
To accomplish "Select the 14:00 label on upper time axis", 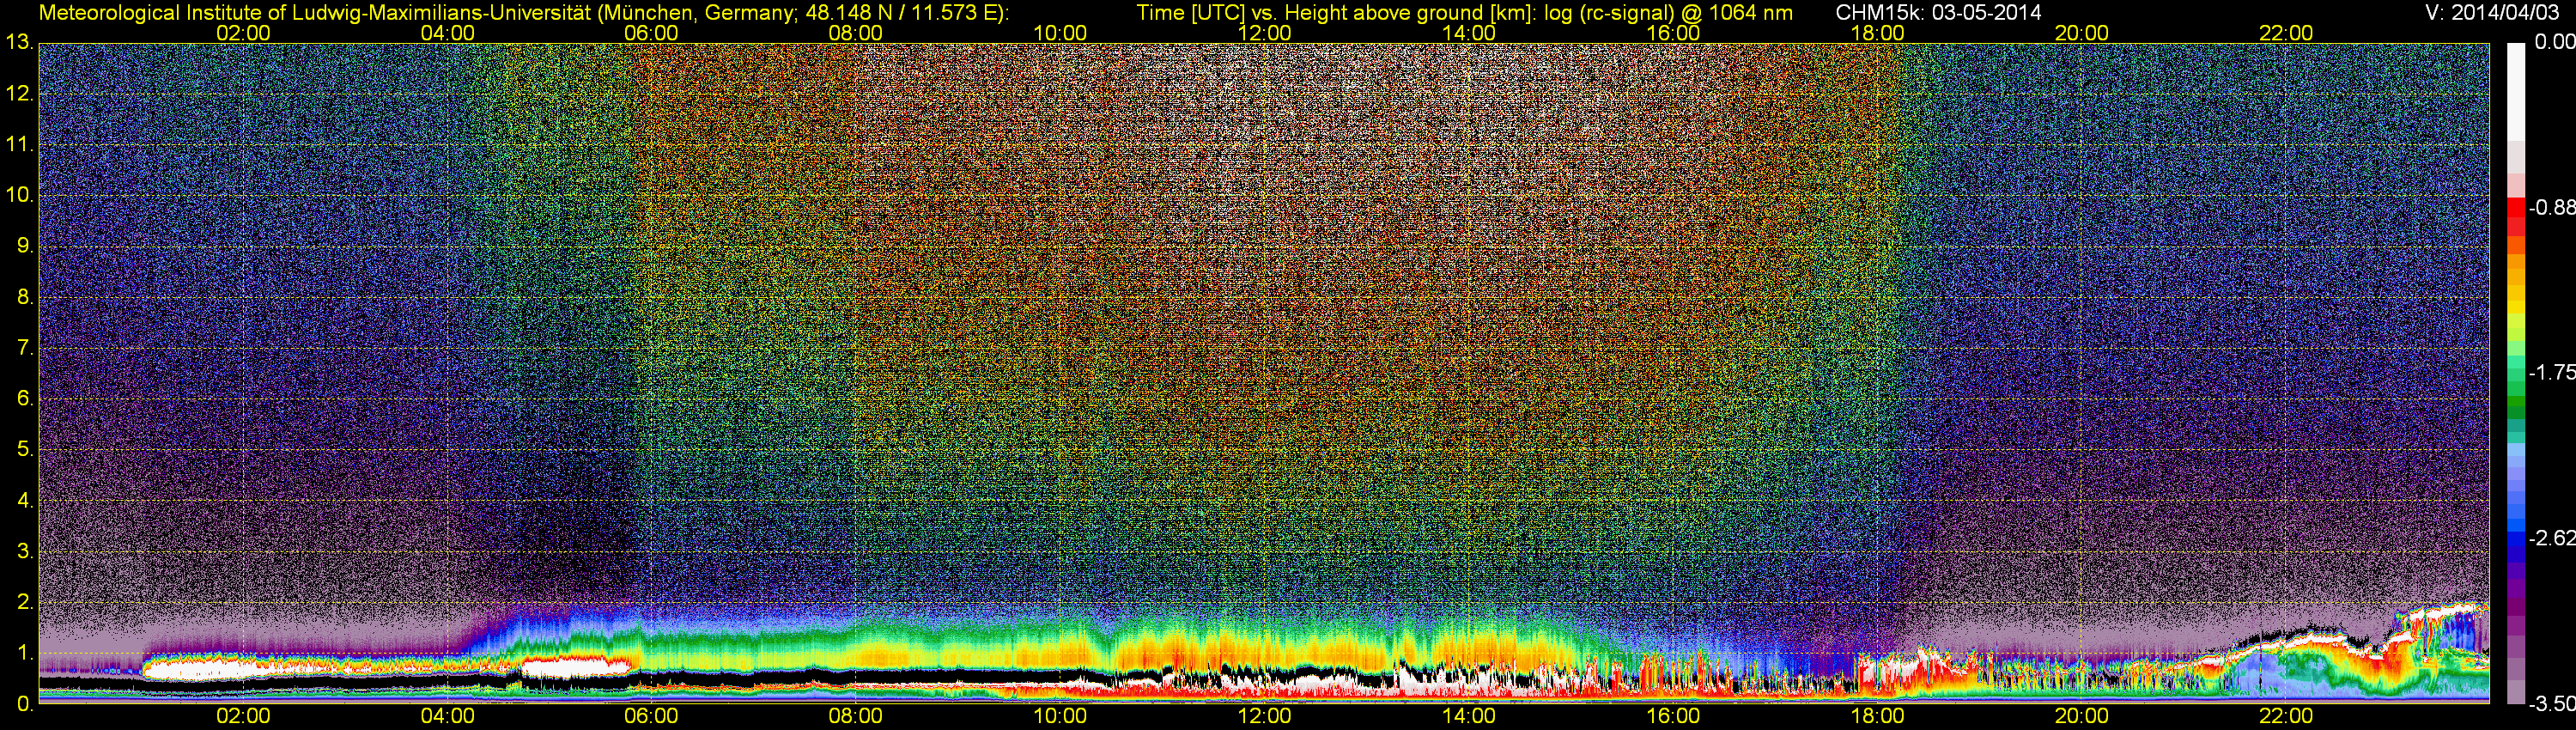I will click(x=1469, y=33).
